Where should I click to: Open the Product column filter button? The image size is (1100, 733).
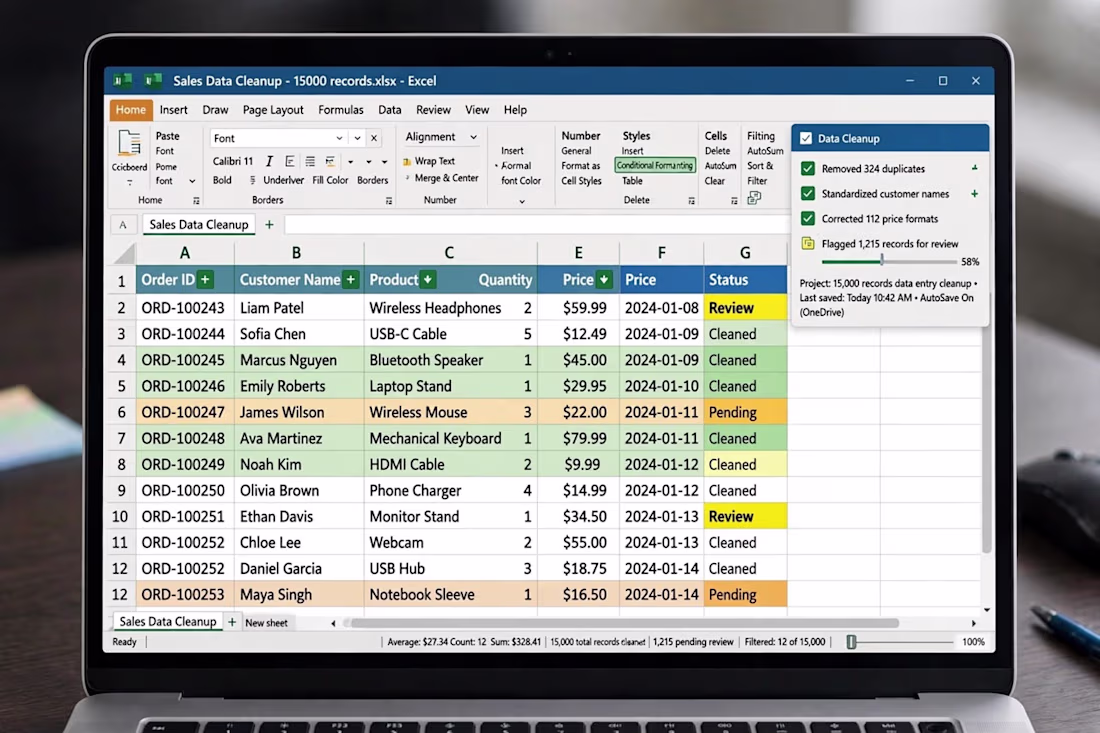click(427, 279)
